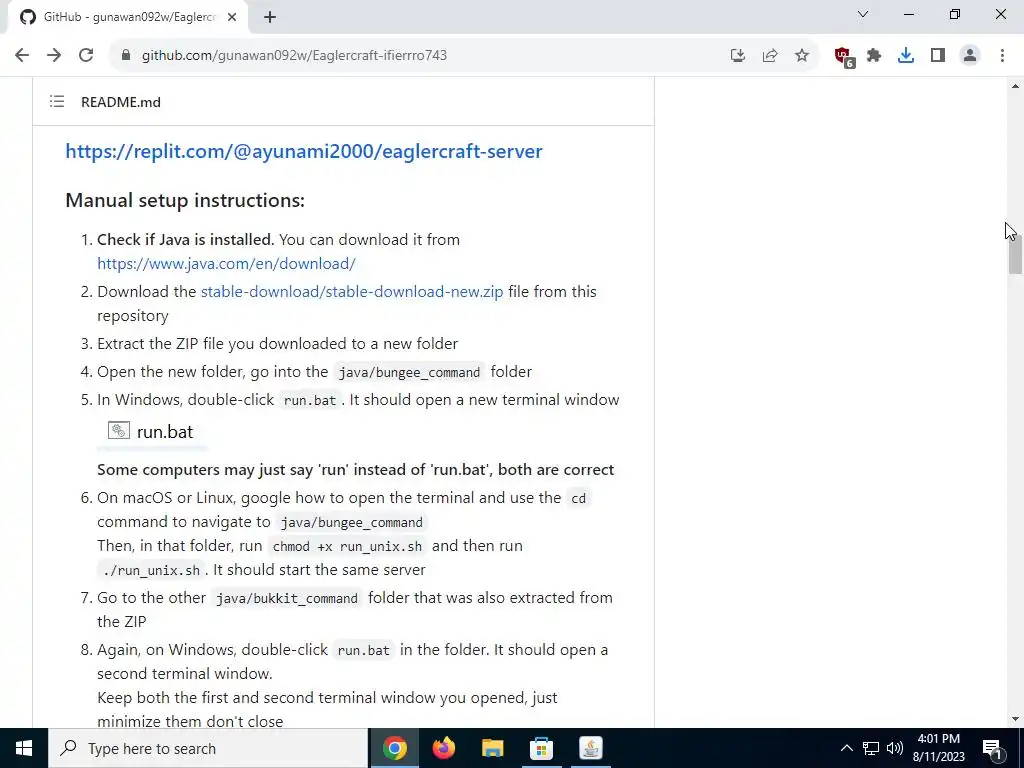Image resolution: width=1024 pixels, height=768 pixels.
Task: Close the GitHub Eaglercraft tab
Action: 232,17
